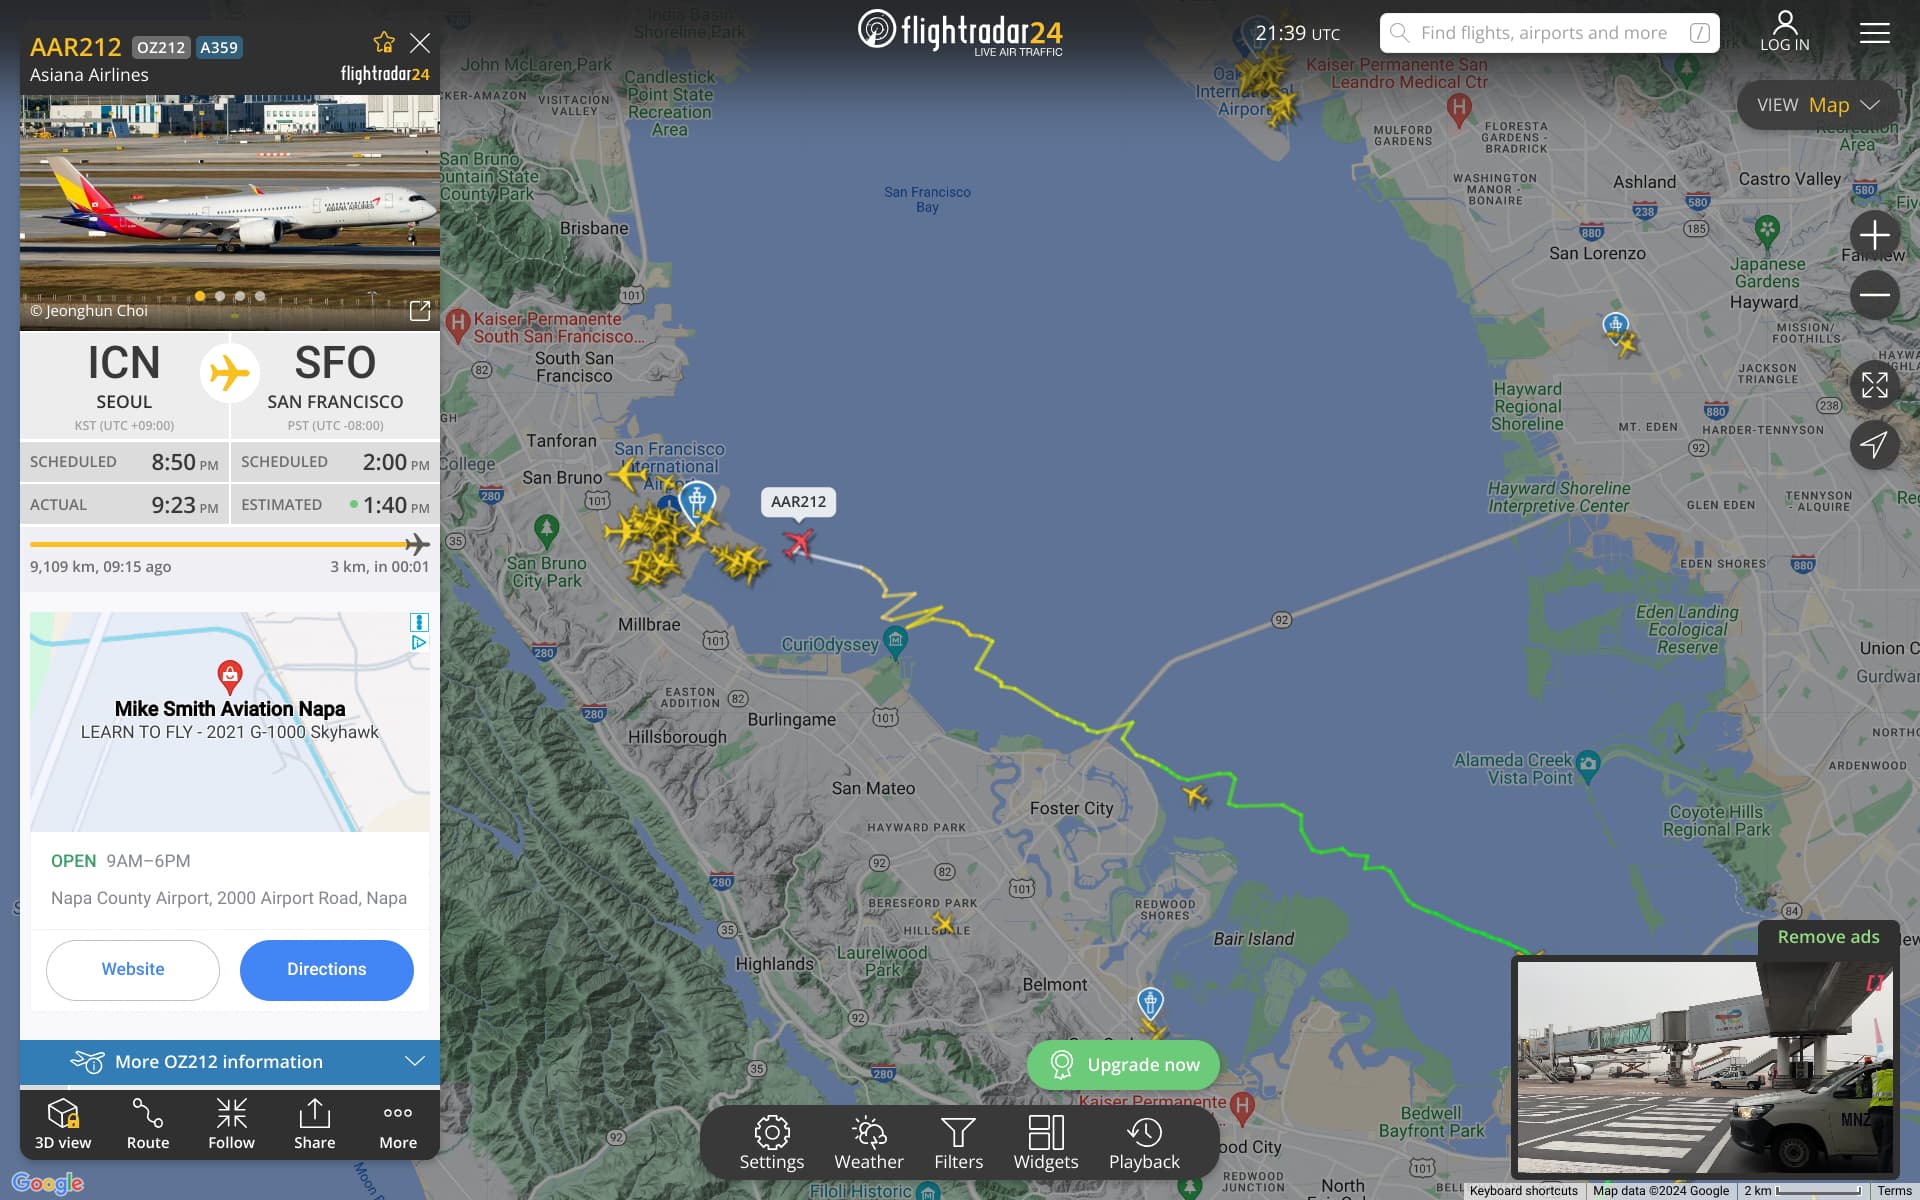This screenshot has height=1200, width=1920.
Task: Open the Widgets panel
Action: [1046, 1143]
